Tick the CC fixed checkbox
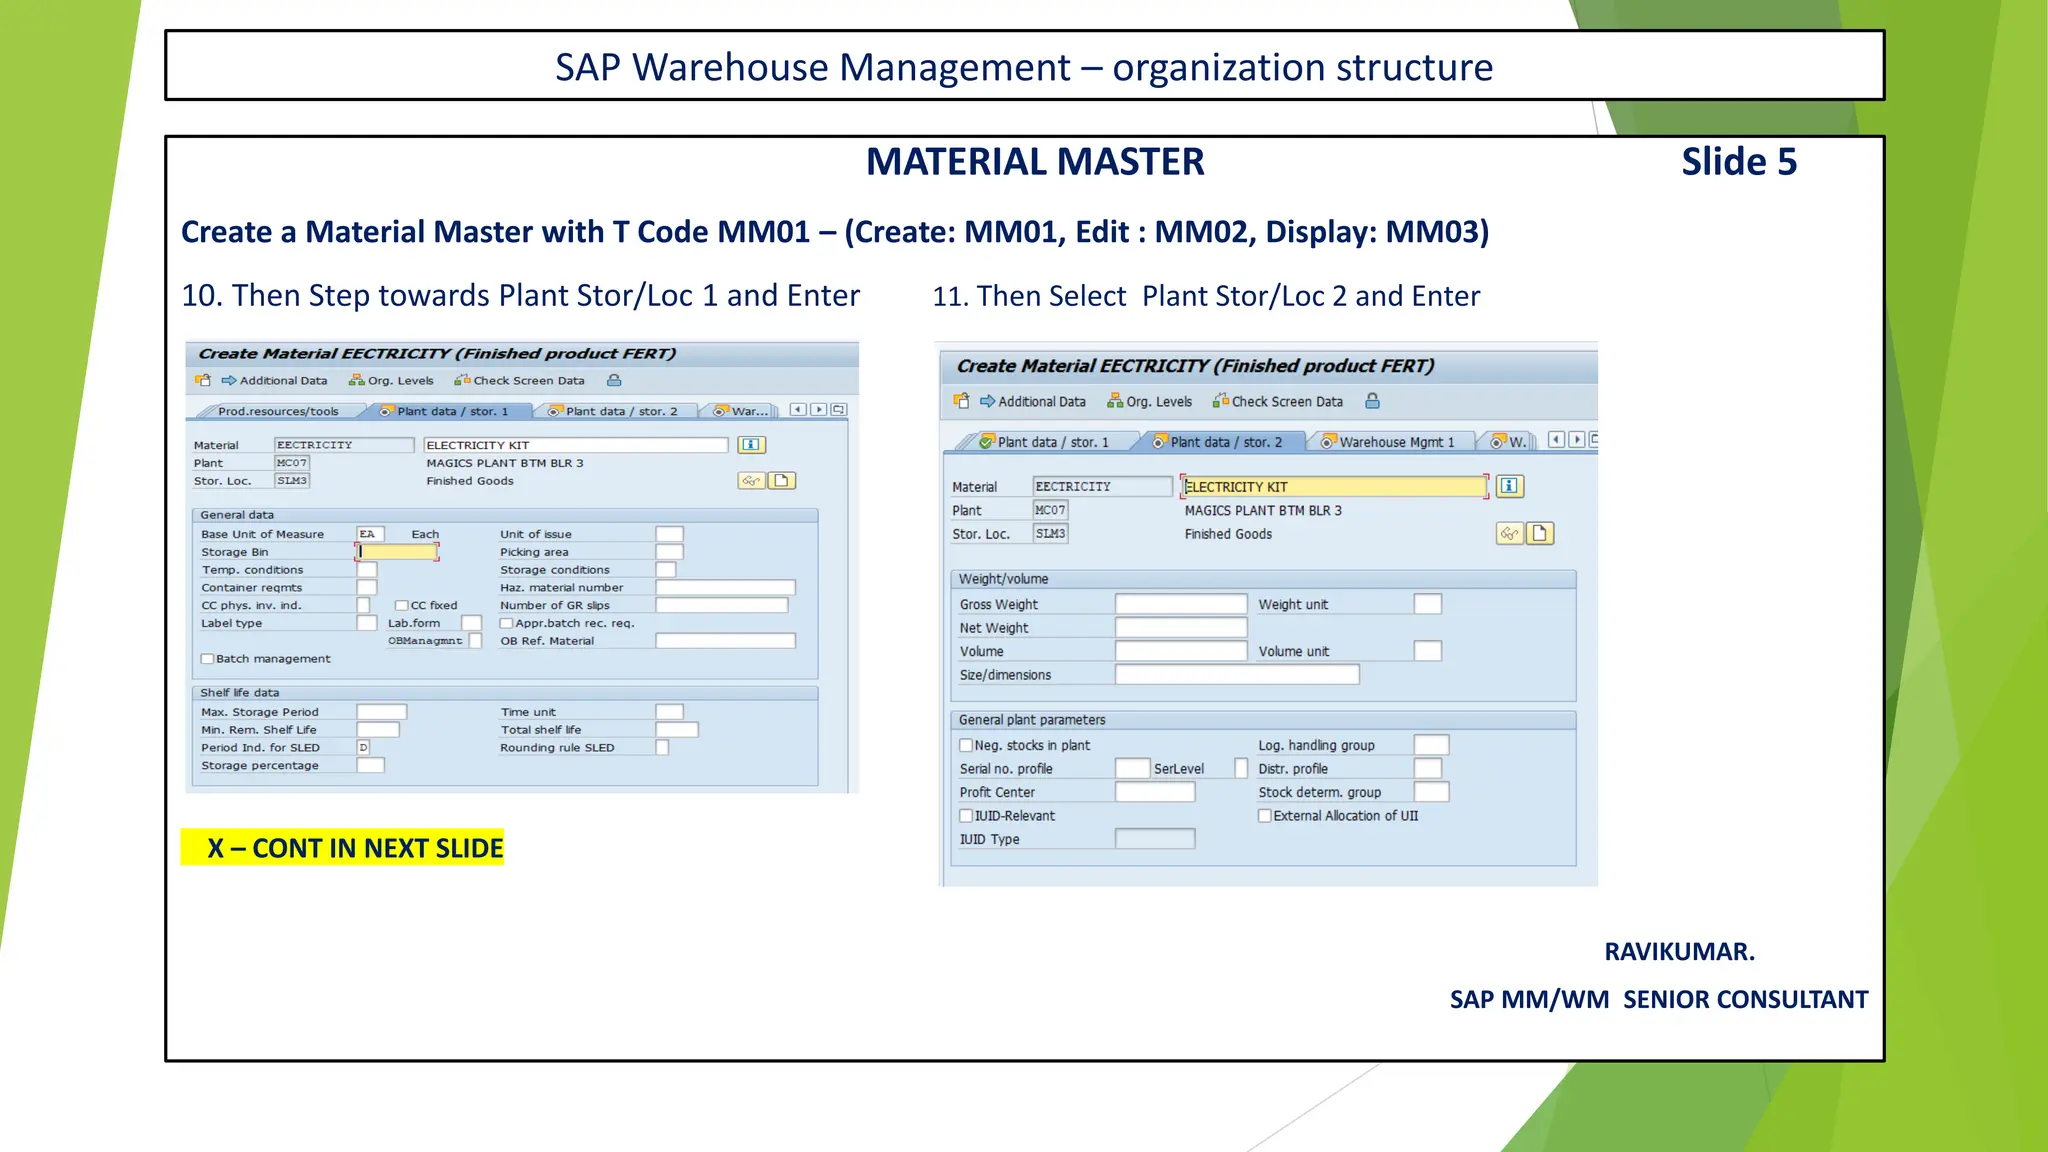The height and width of the screenshot is (1152, 2048). [x=401, y=606]
